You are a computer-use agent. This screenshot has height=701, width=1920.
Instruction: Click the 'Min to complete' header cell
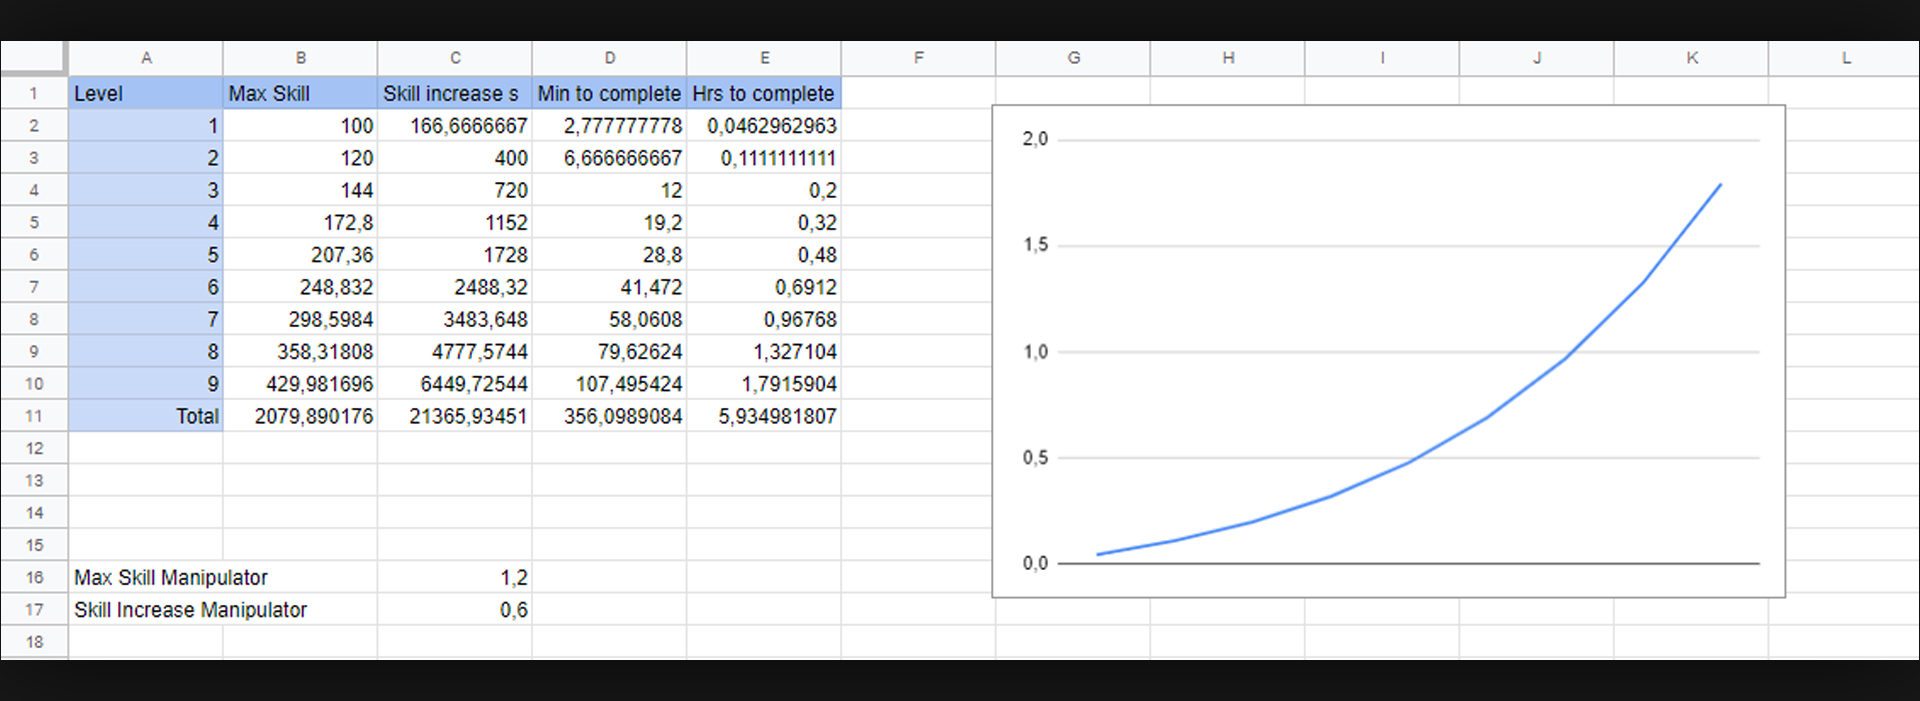tap(609, 93)
